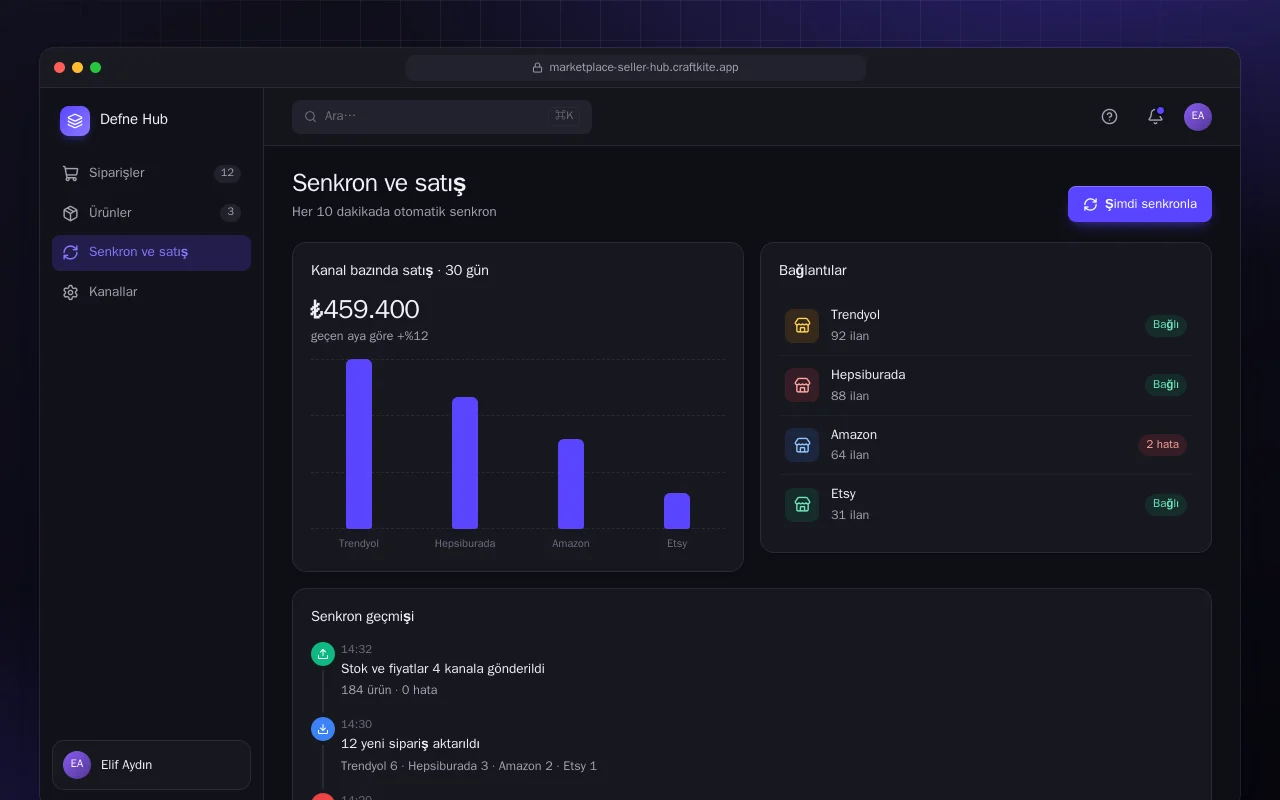
Task: Click the green upload icon at 14:32
Action: 323,653
